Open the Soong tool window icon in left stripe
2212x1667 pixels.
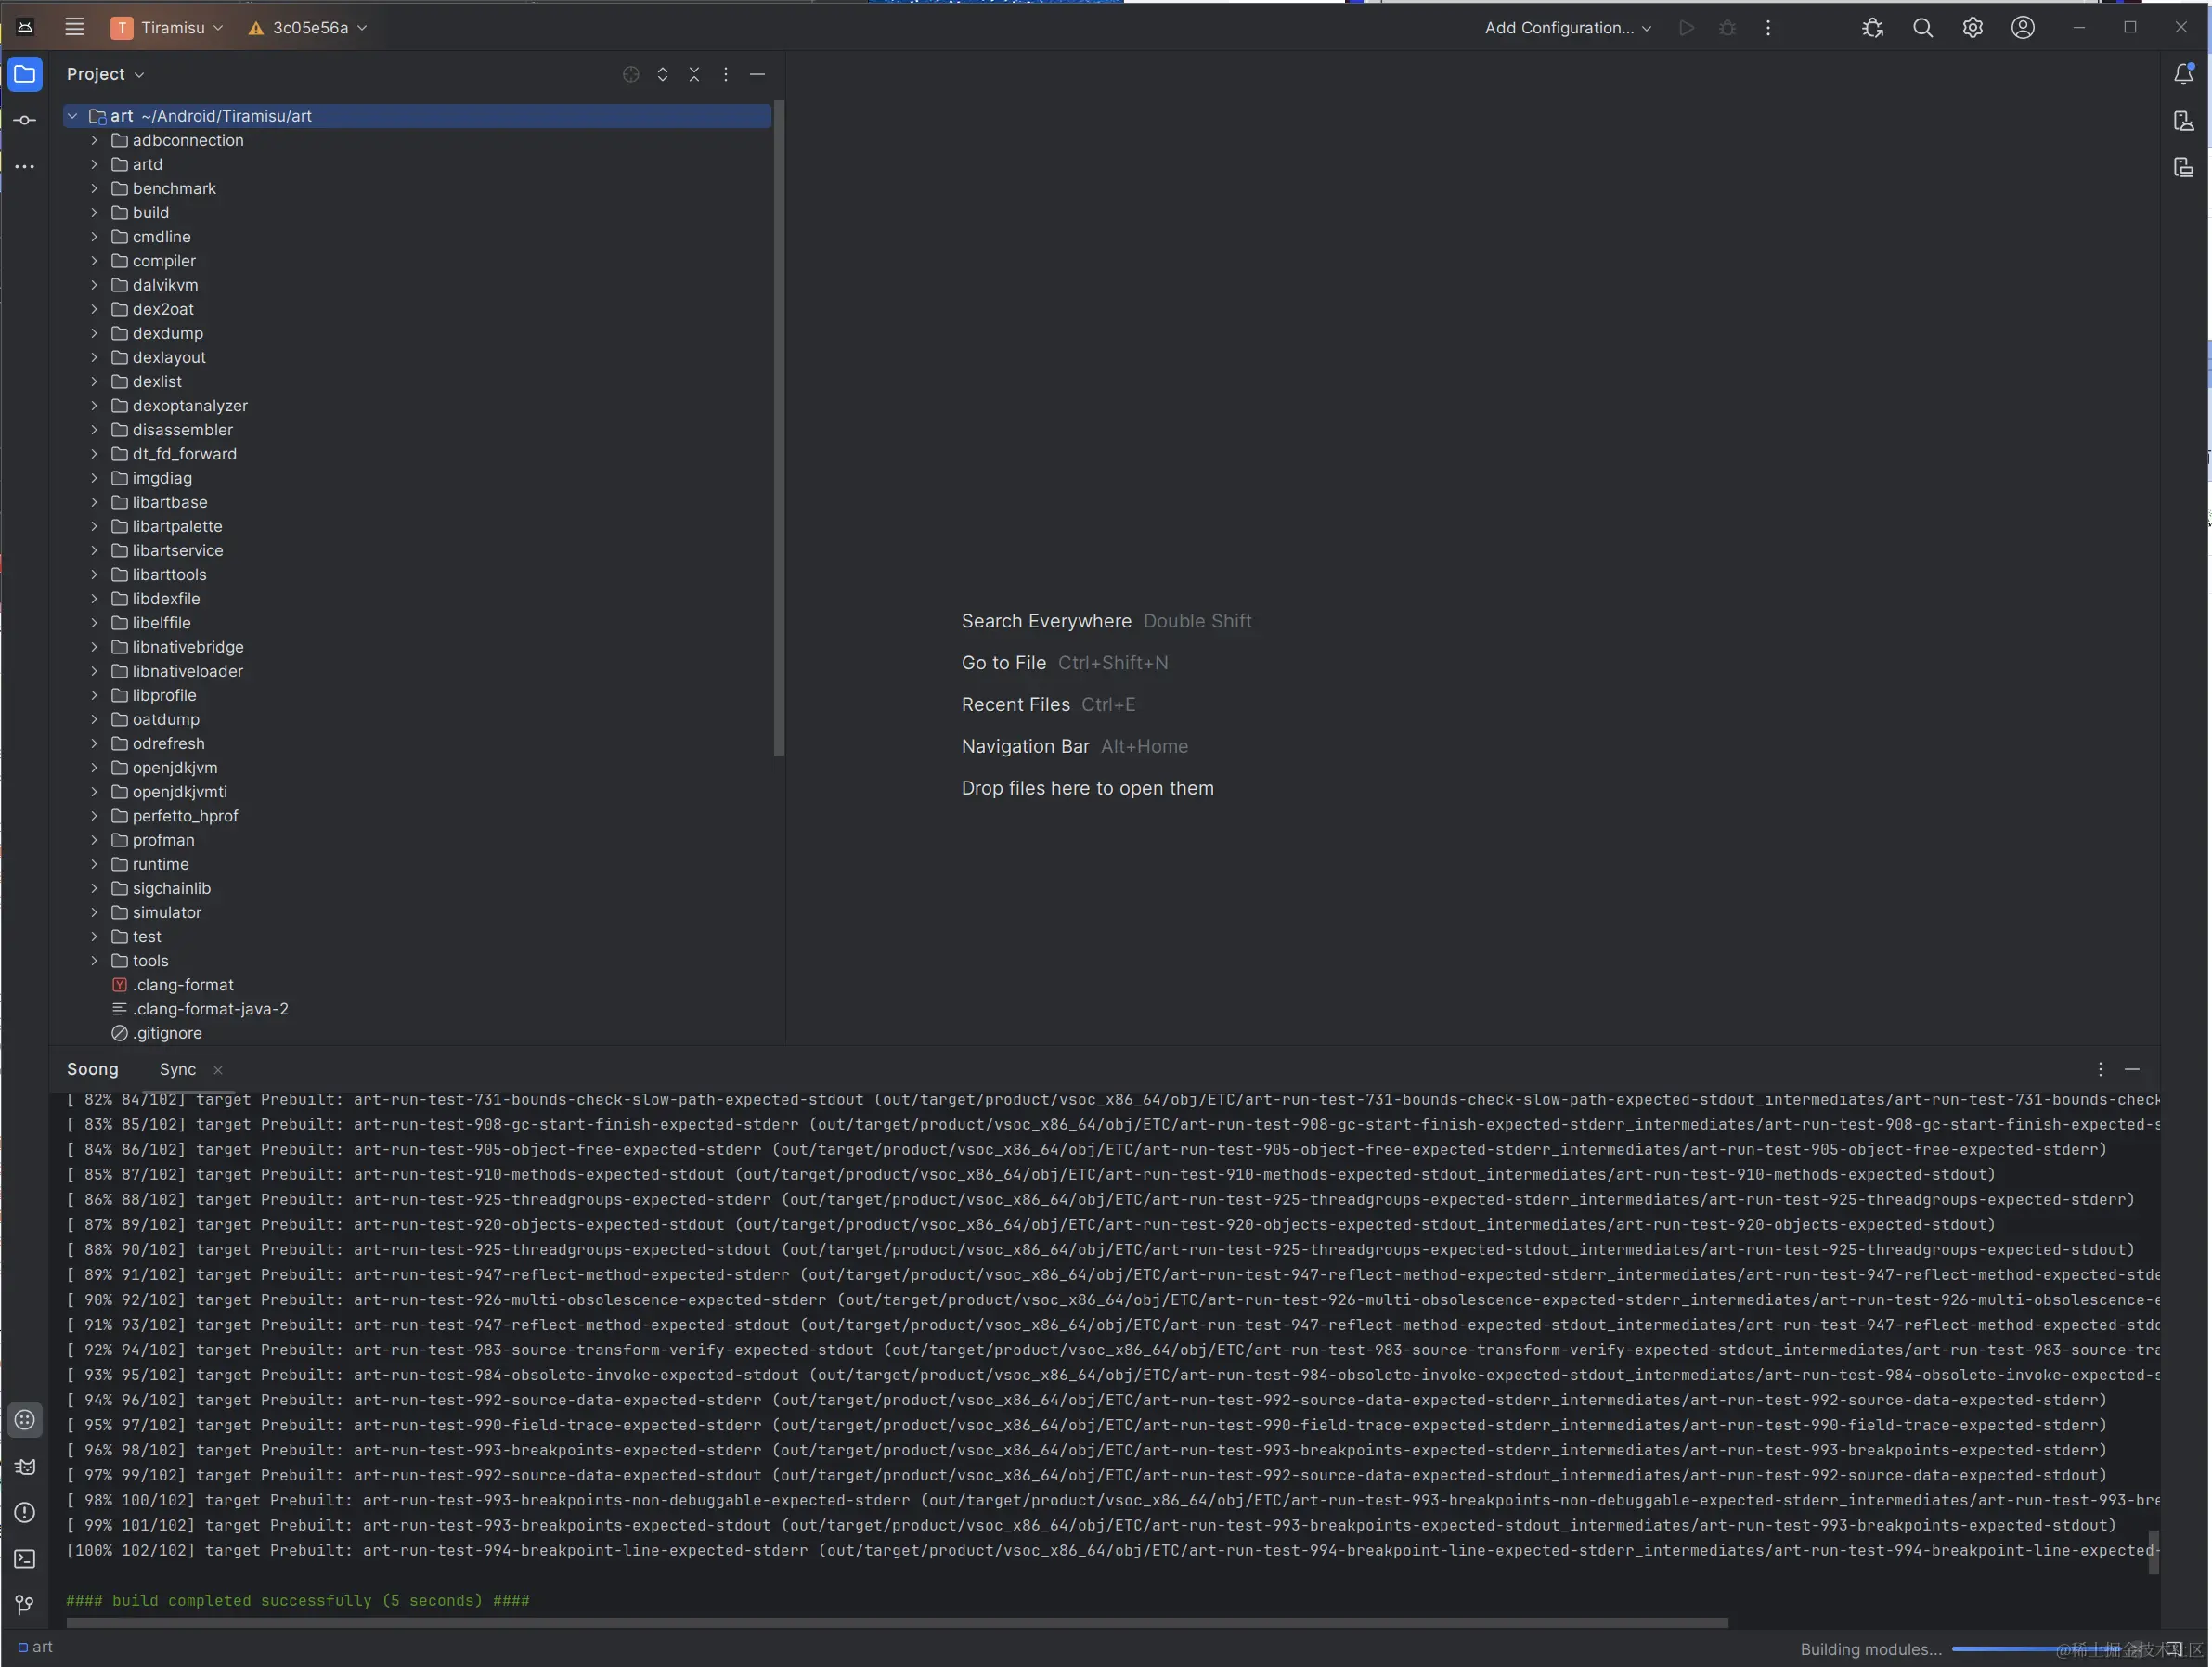tap(25, 1420)
